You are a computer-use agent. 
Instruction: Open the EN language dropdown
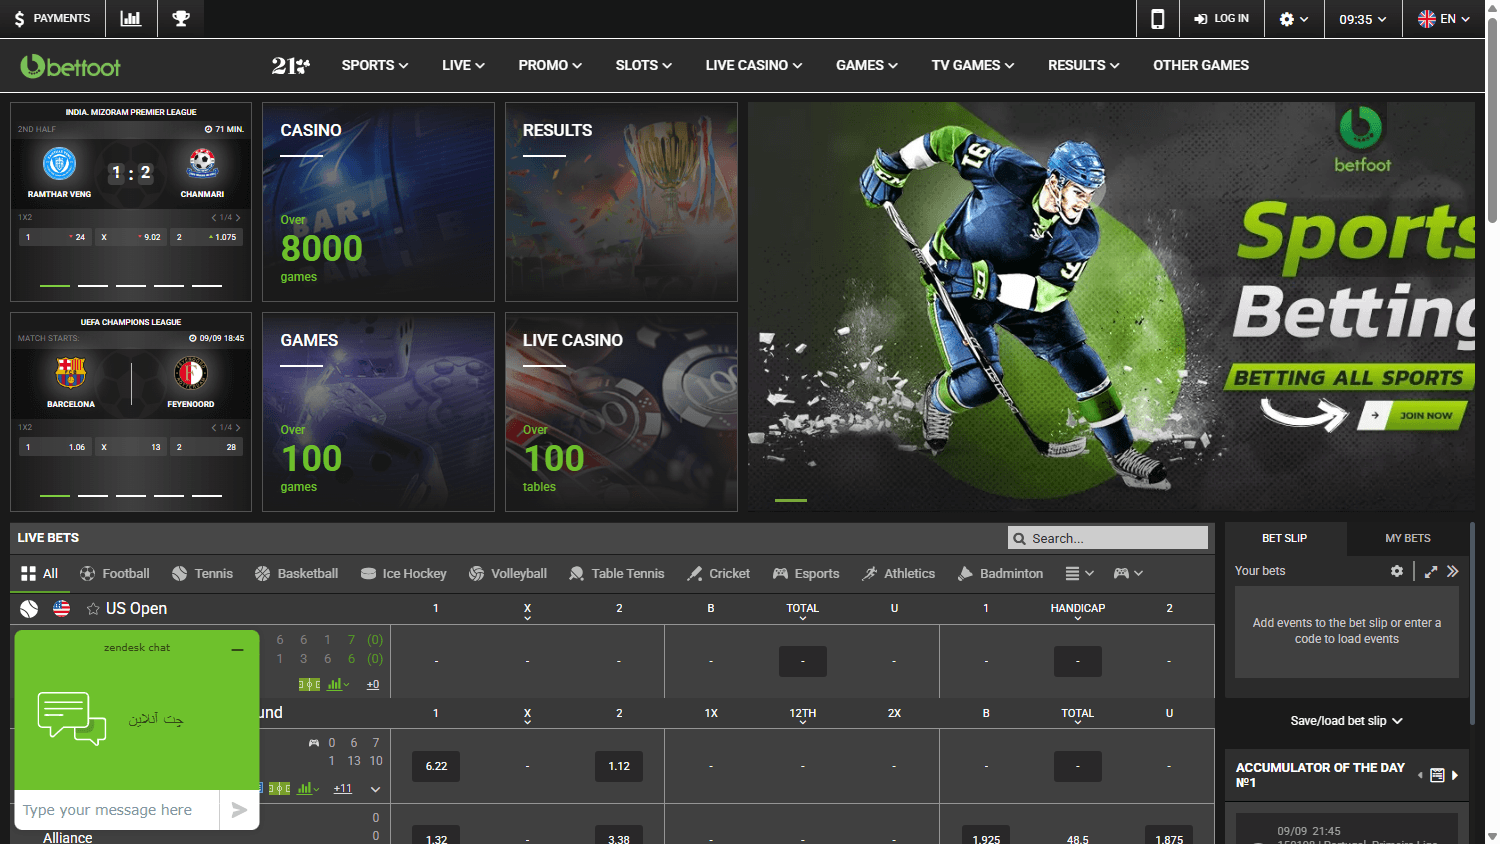point(1444,18)
